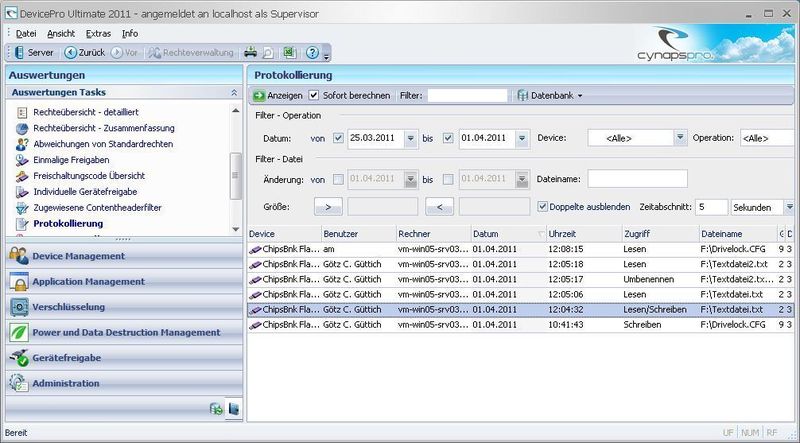The height and width of the screenshot is (443, 800).
Task: Click the Zeitabschnitt value field
Action: (x=711, y=207)
